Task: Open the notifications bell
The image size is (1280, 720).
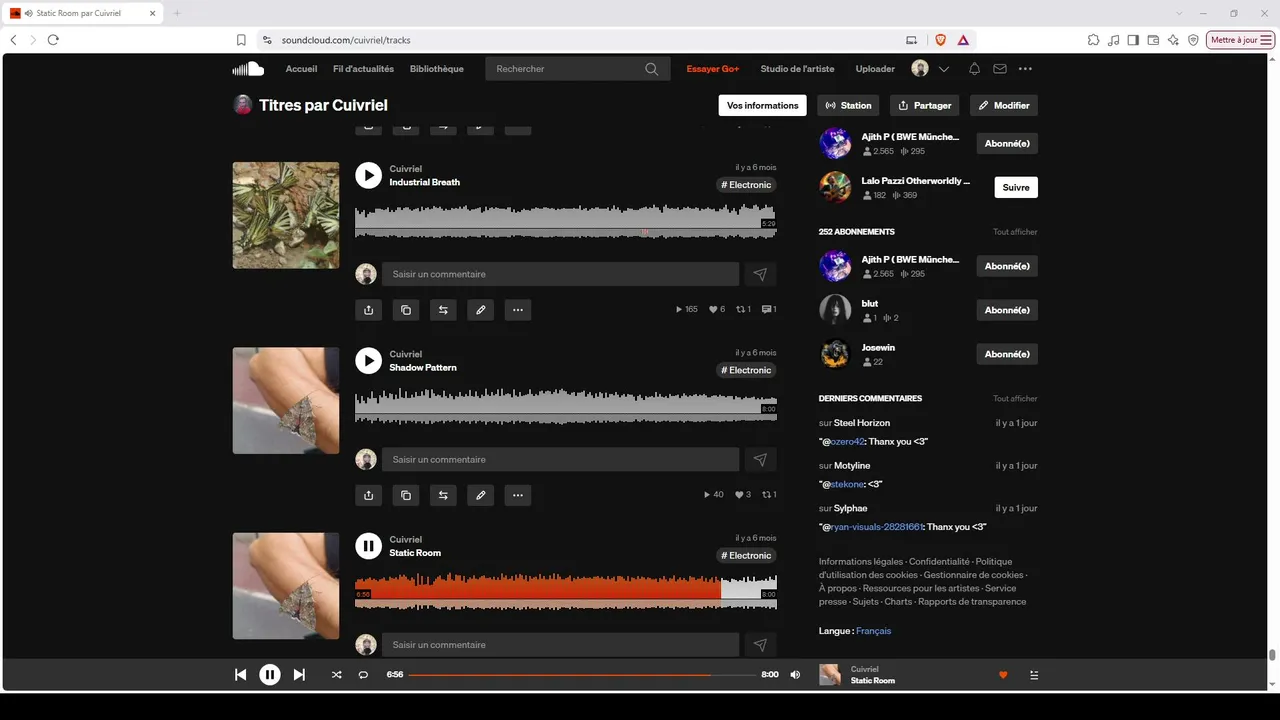Action: point(974,69)
